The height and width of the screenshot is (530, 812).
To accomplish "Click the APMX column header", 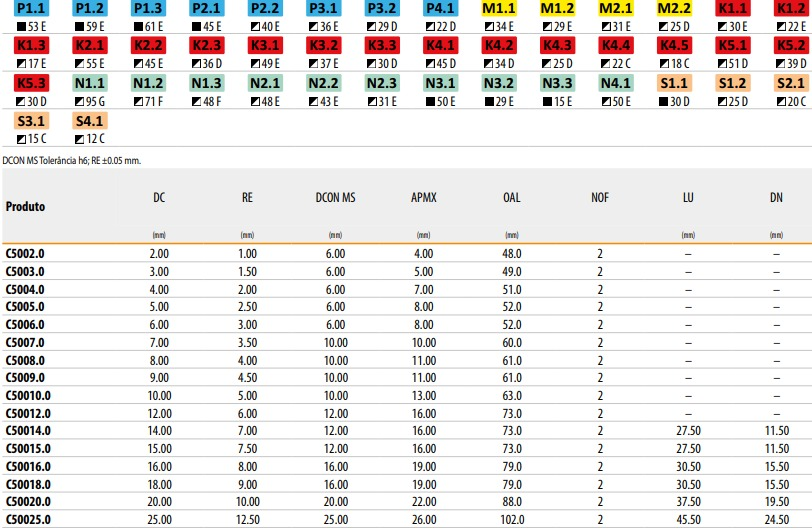I will click(x=423, y=198).
